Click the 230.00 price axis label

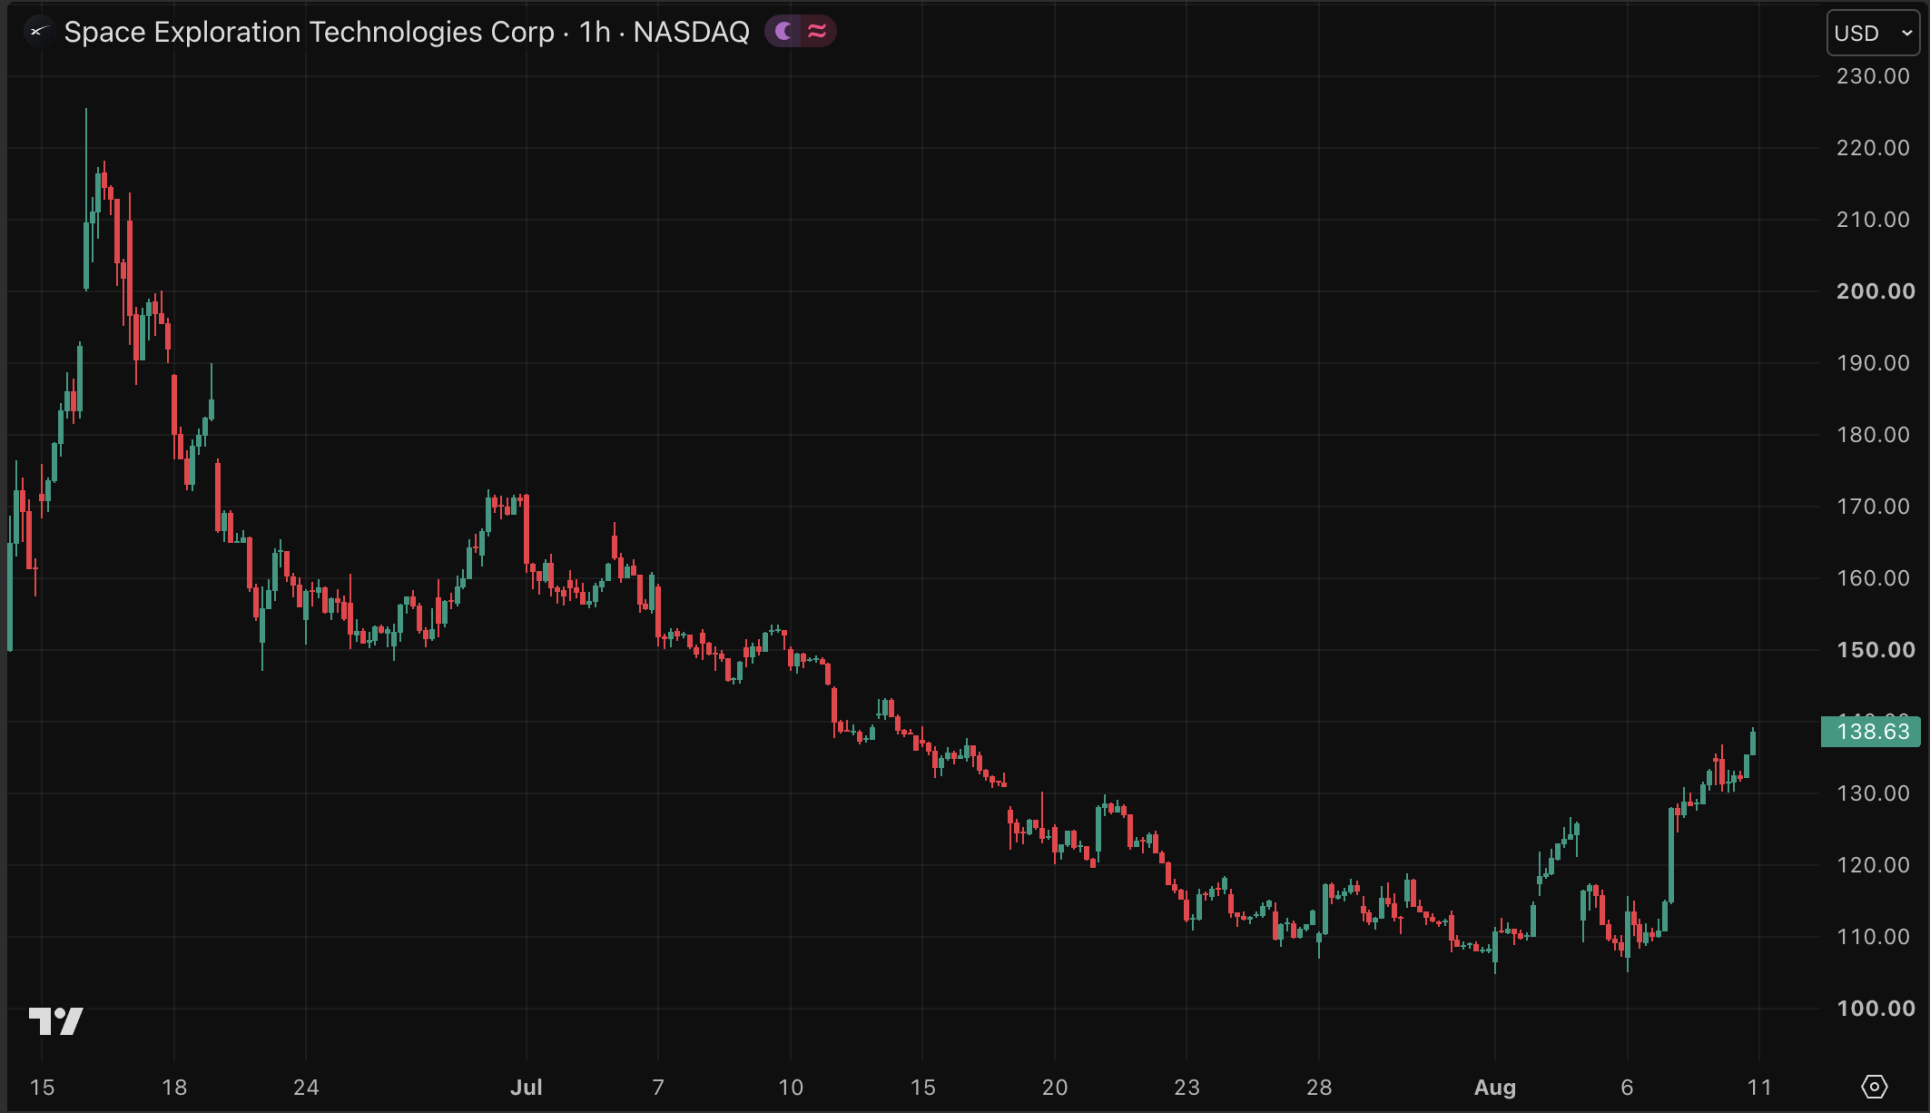coord(1873,76)
